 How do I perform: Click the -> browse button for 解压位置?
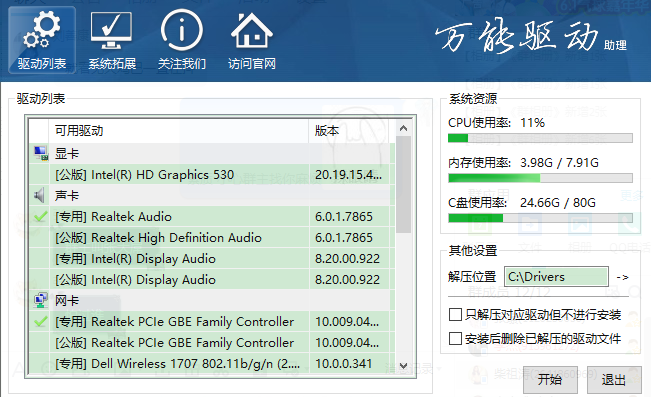tap(622, 277)
